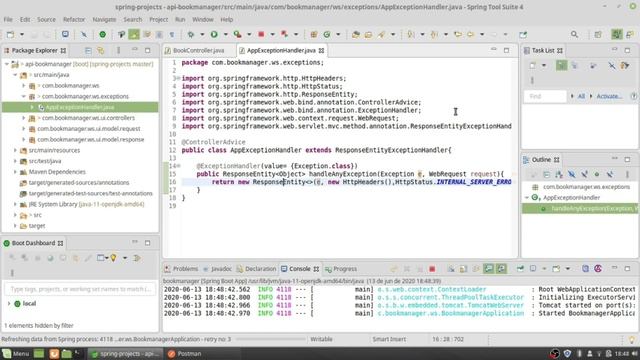Screen dimensions: 640x360
Task: Expand the local node in Boot Dashboard
Action: tap(9, 304)
